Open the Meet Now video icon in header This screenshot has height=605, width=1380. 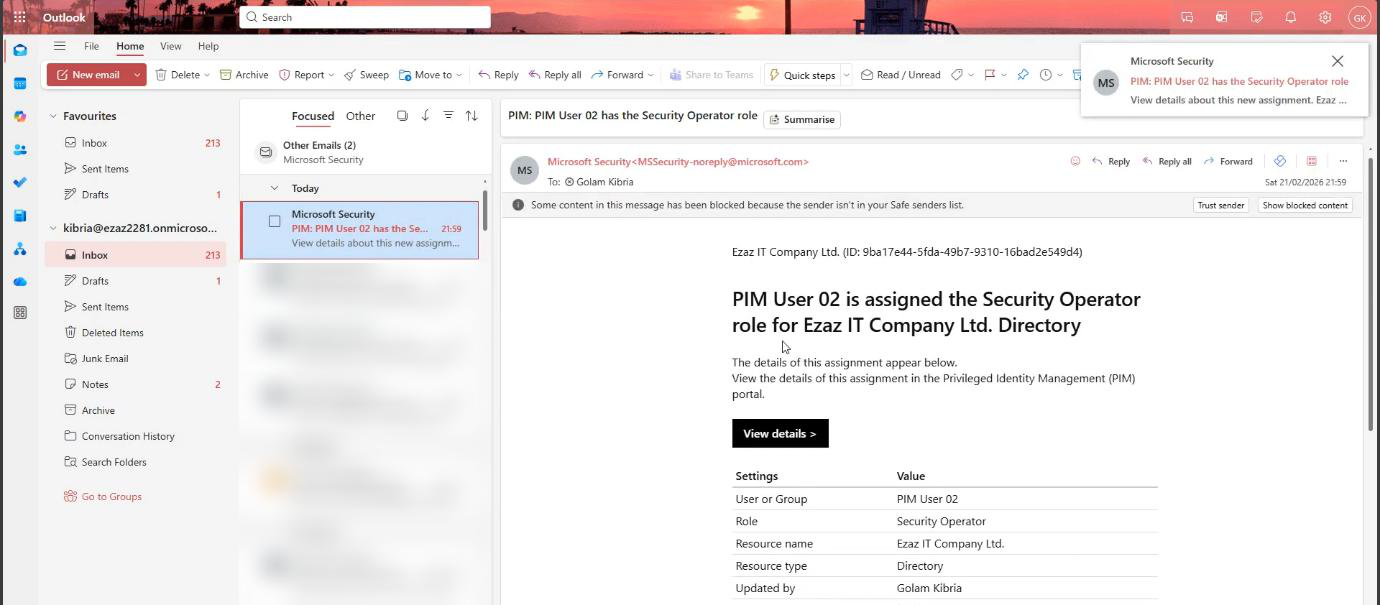(1221, 17)
